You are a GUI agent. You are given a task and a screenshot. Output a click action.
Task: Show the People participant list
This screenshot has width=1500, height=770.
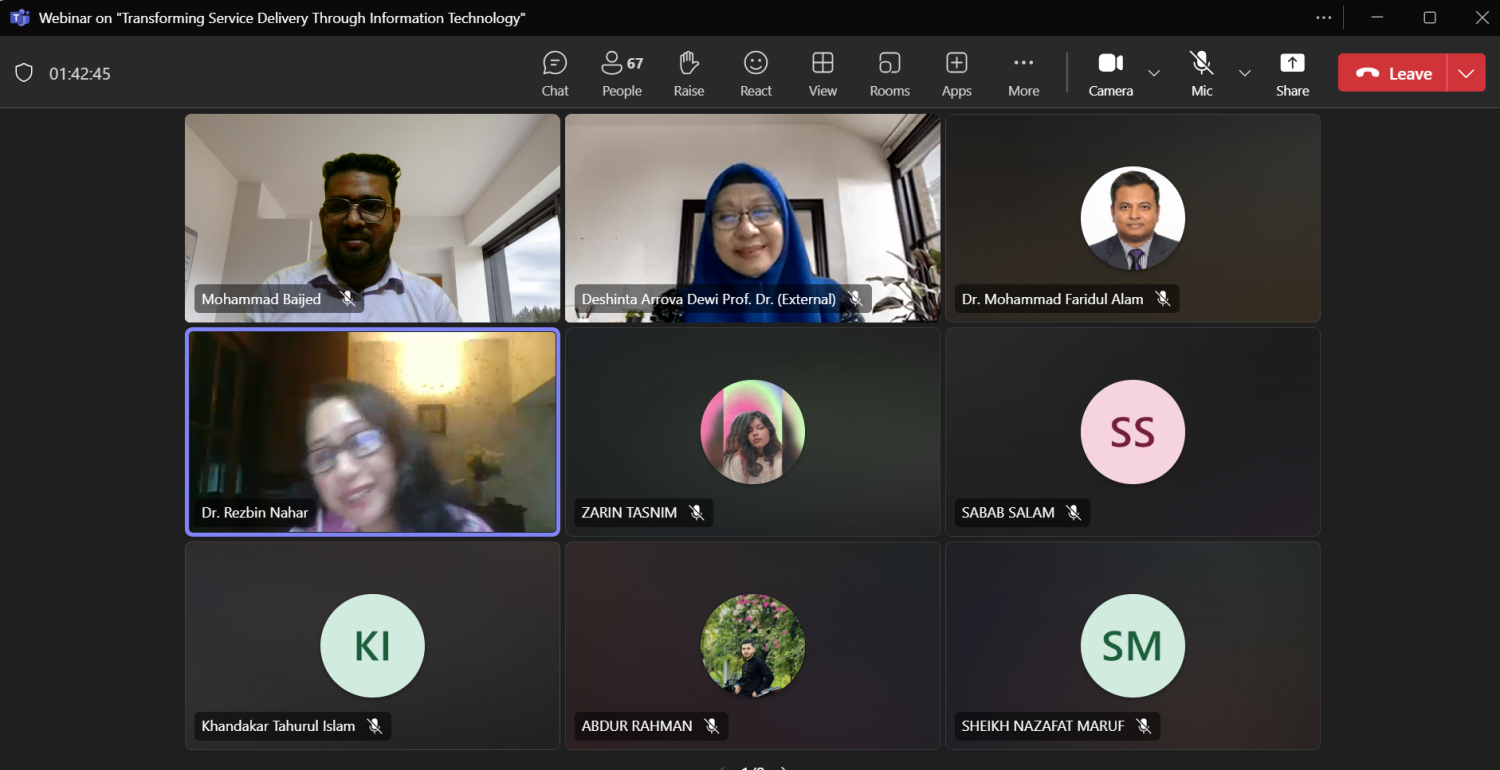(621, 74)
